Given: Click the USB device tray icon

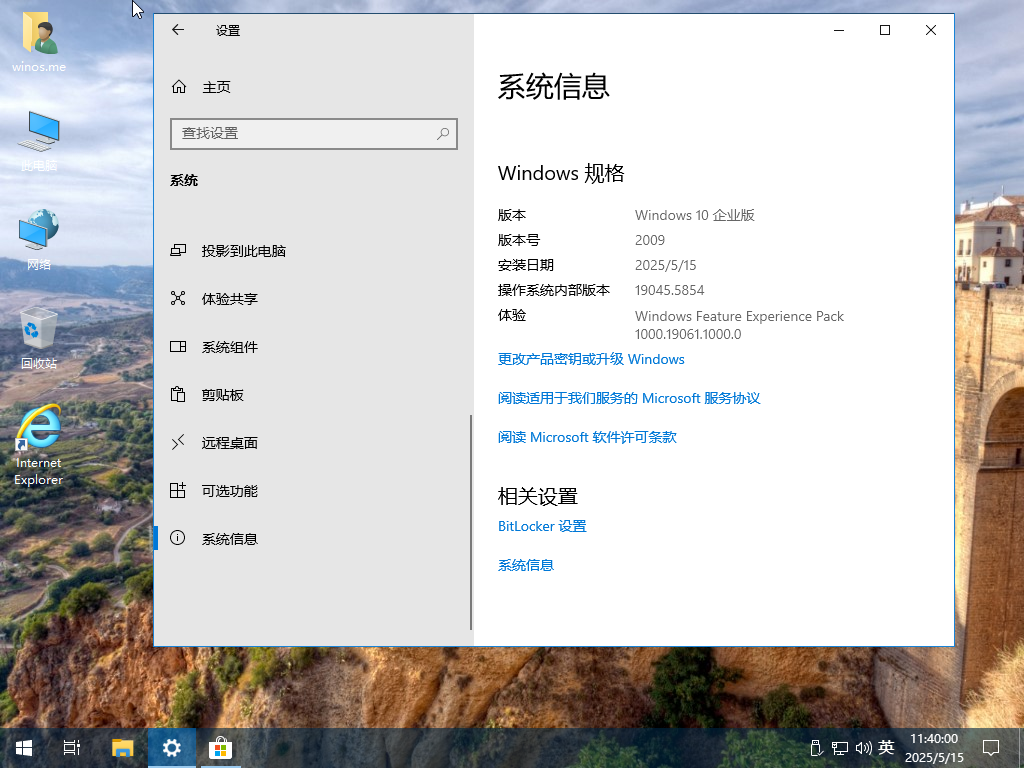Looking at the screenshot, I should pos(816,748).
